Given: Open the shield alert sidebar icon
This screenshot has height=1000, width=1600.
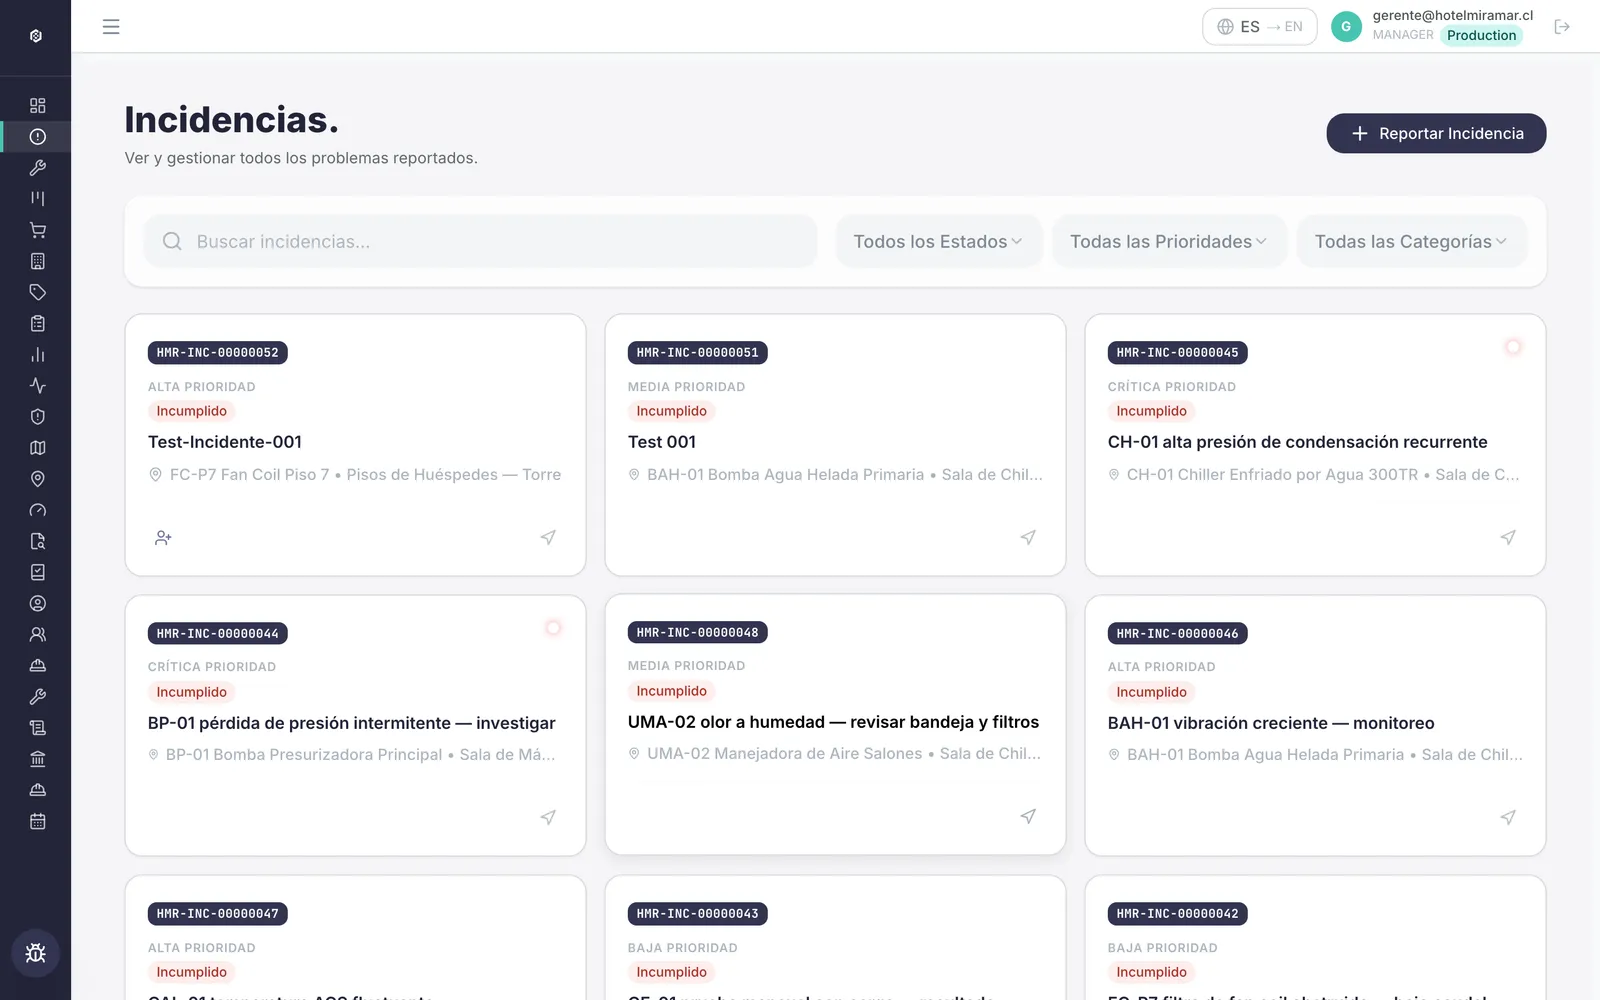Looking at the screenshot, I should click(x=37, y=416).
